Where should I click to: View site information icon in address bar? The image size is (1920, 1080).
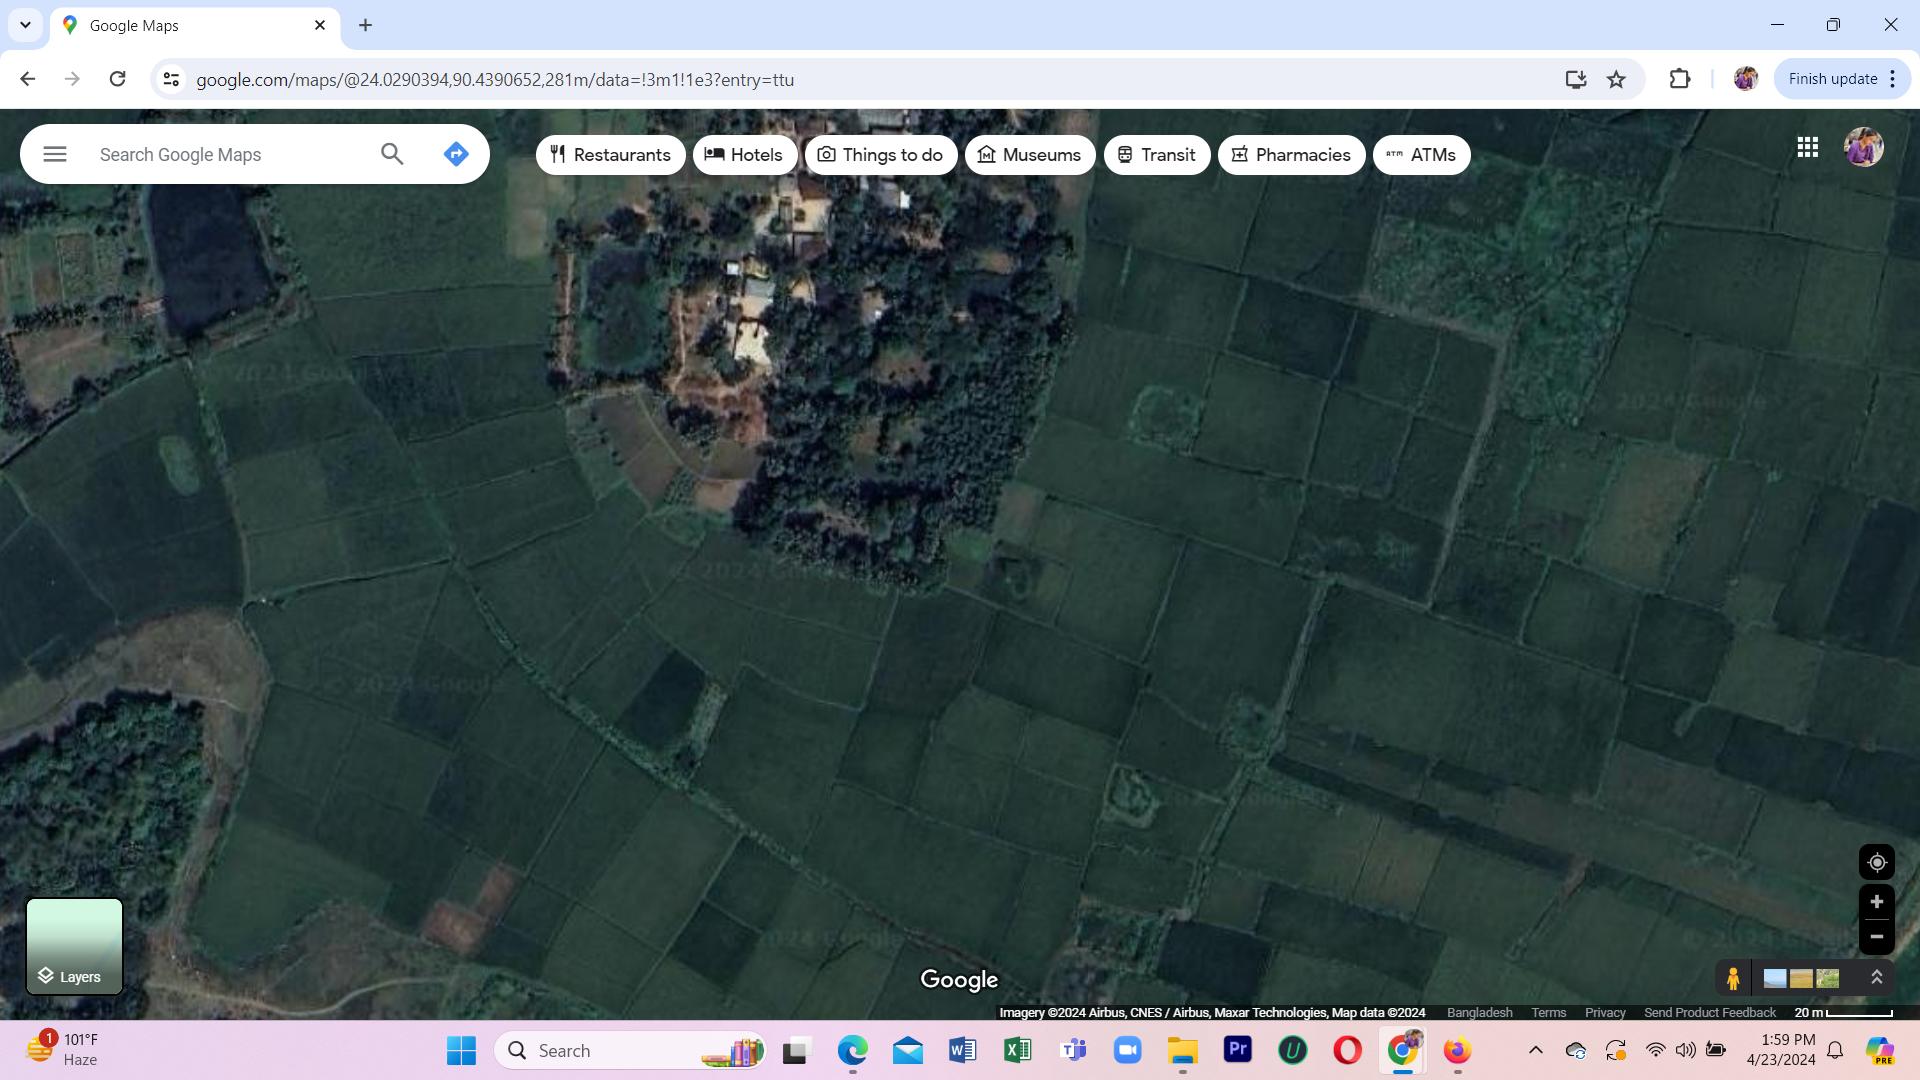click(171, 79)
